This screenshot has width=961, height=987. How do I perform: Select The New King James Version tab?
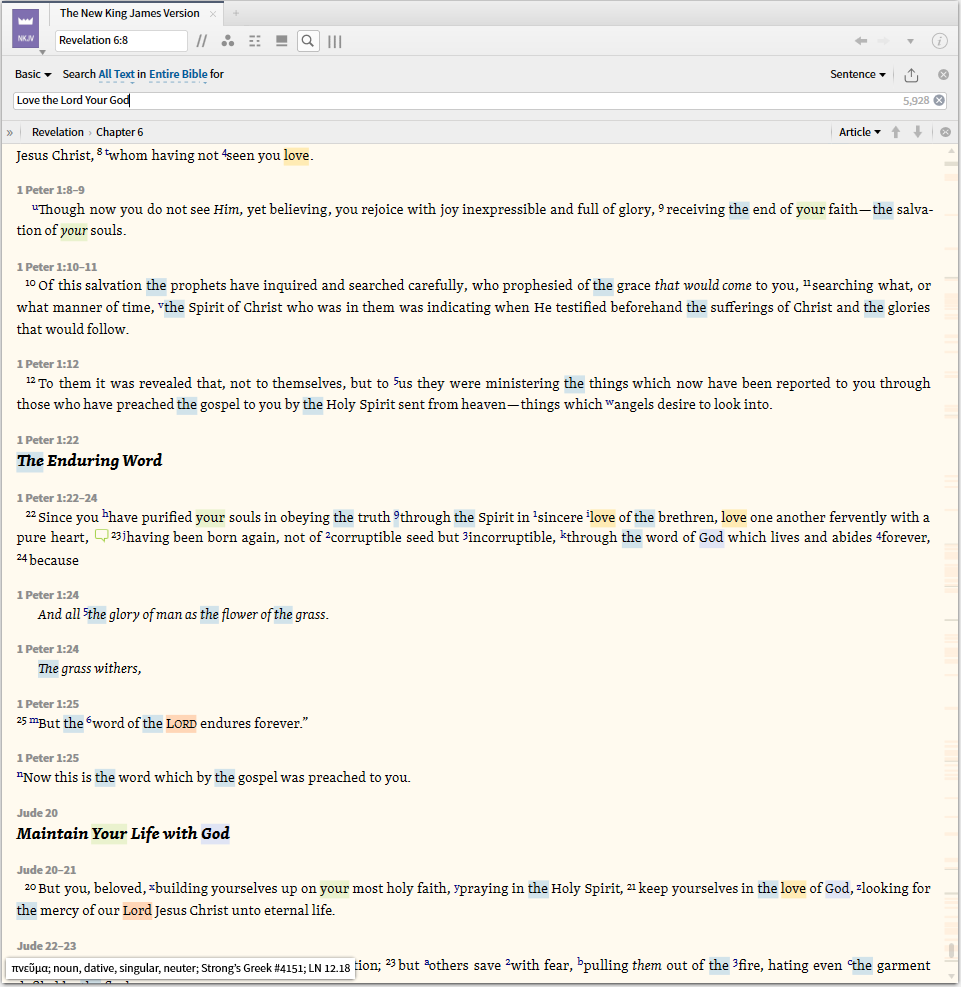pyautogui.click(x=130, y=13)
